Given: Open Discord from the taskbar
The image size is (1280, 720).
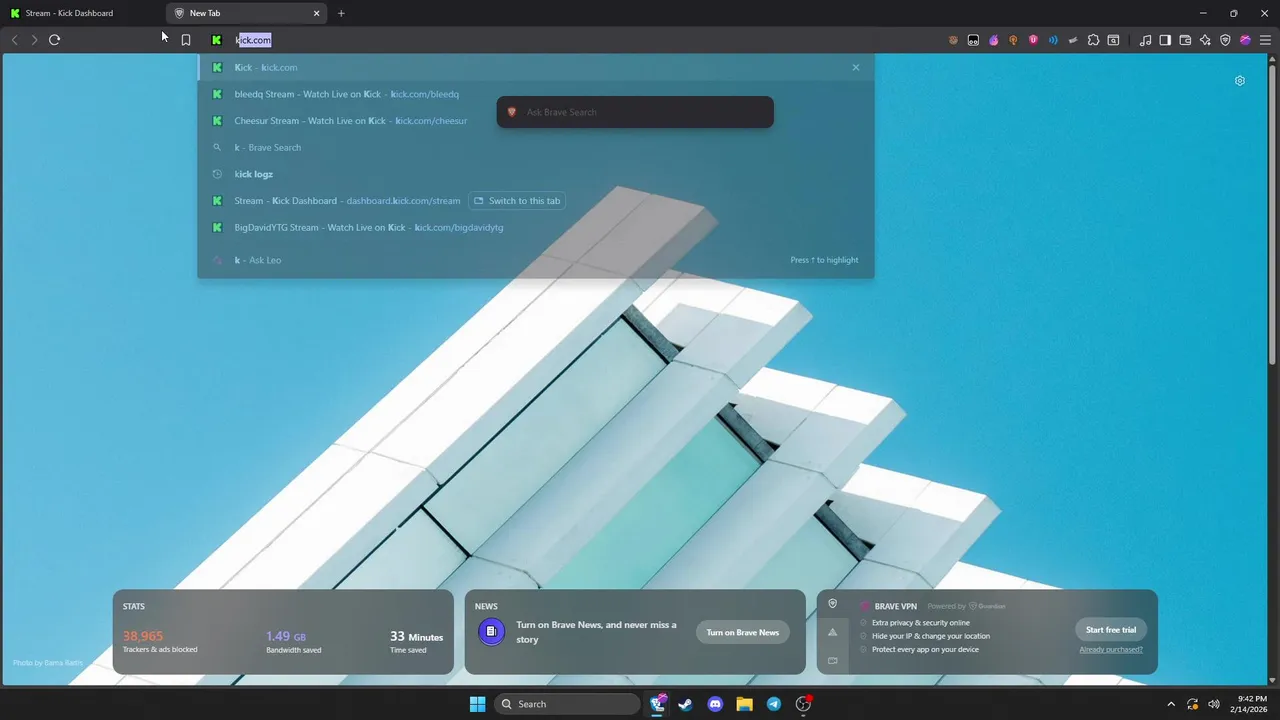Looking at the screenshot, I should tap(715, 704).
